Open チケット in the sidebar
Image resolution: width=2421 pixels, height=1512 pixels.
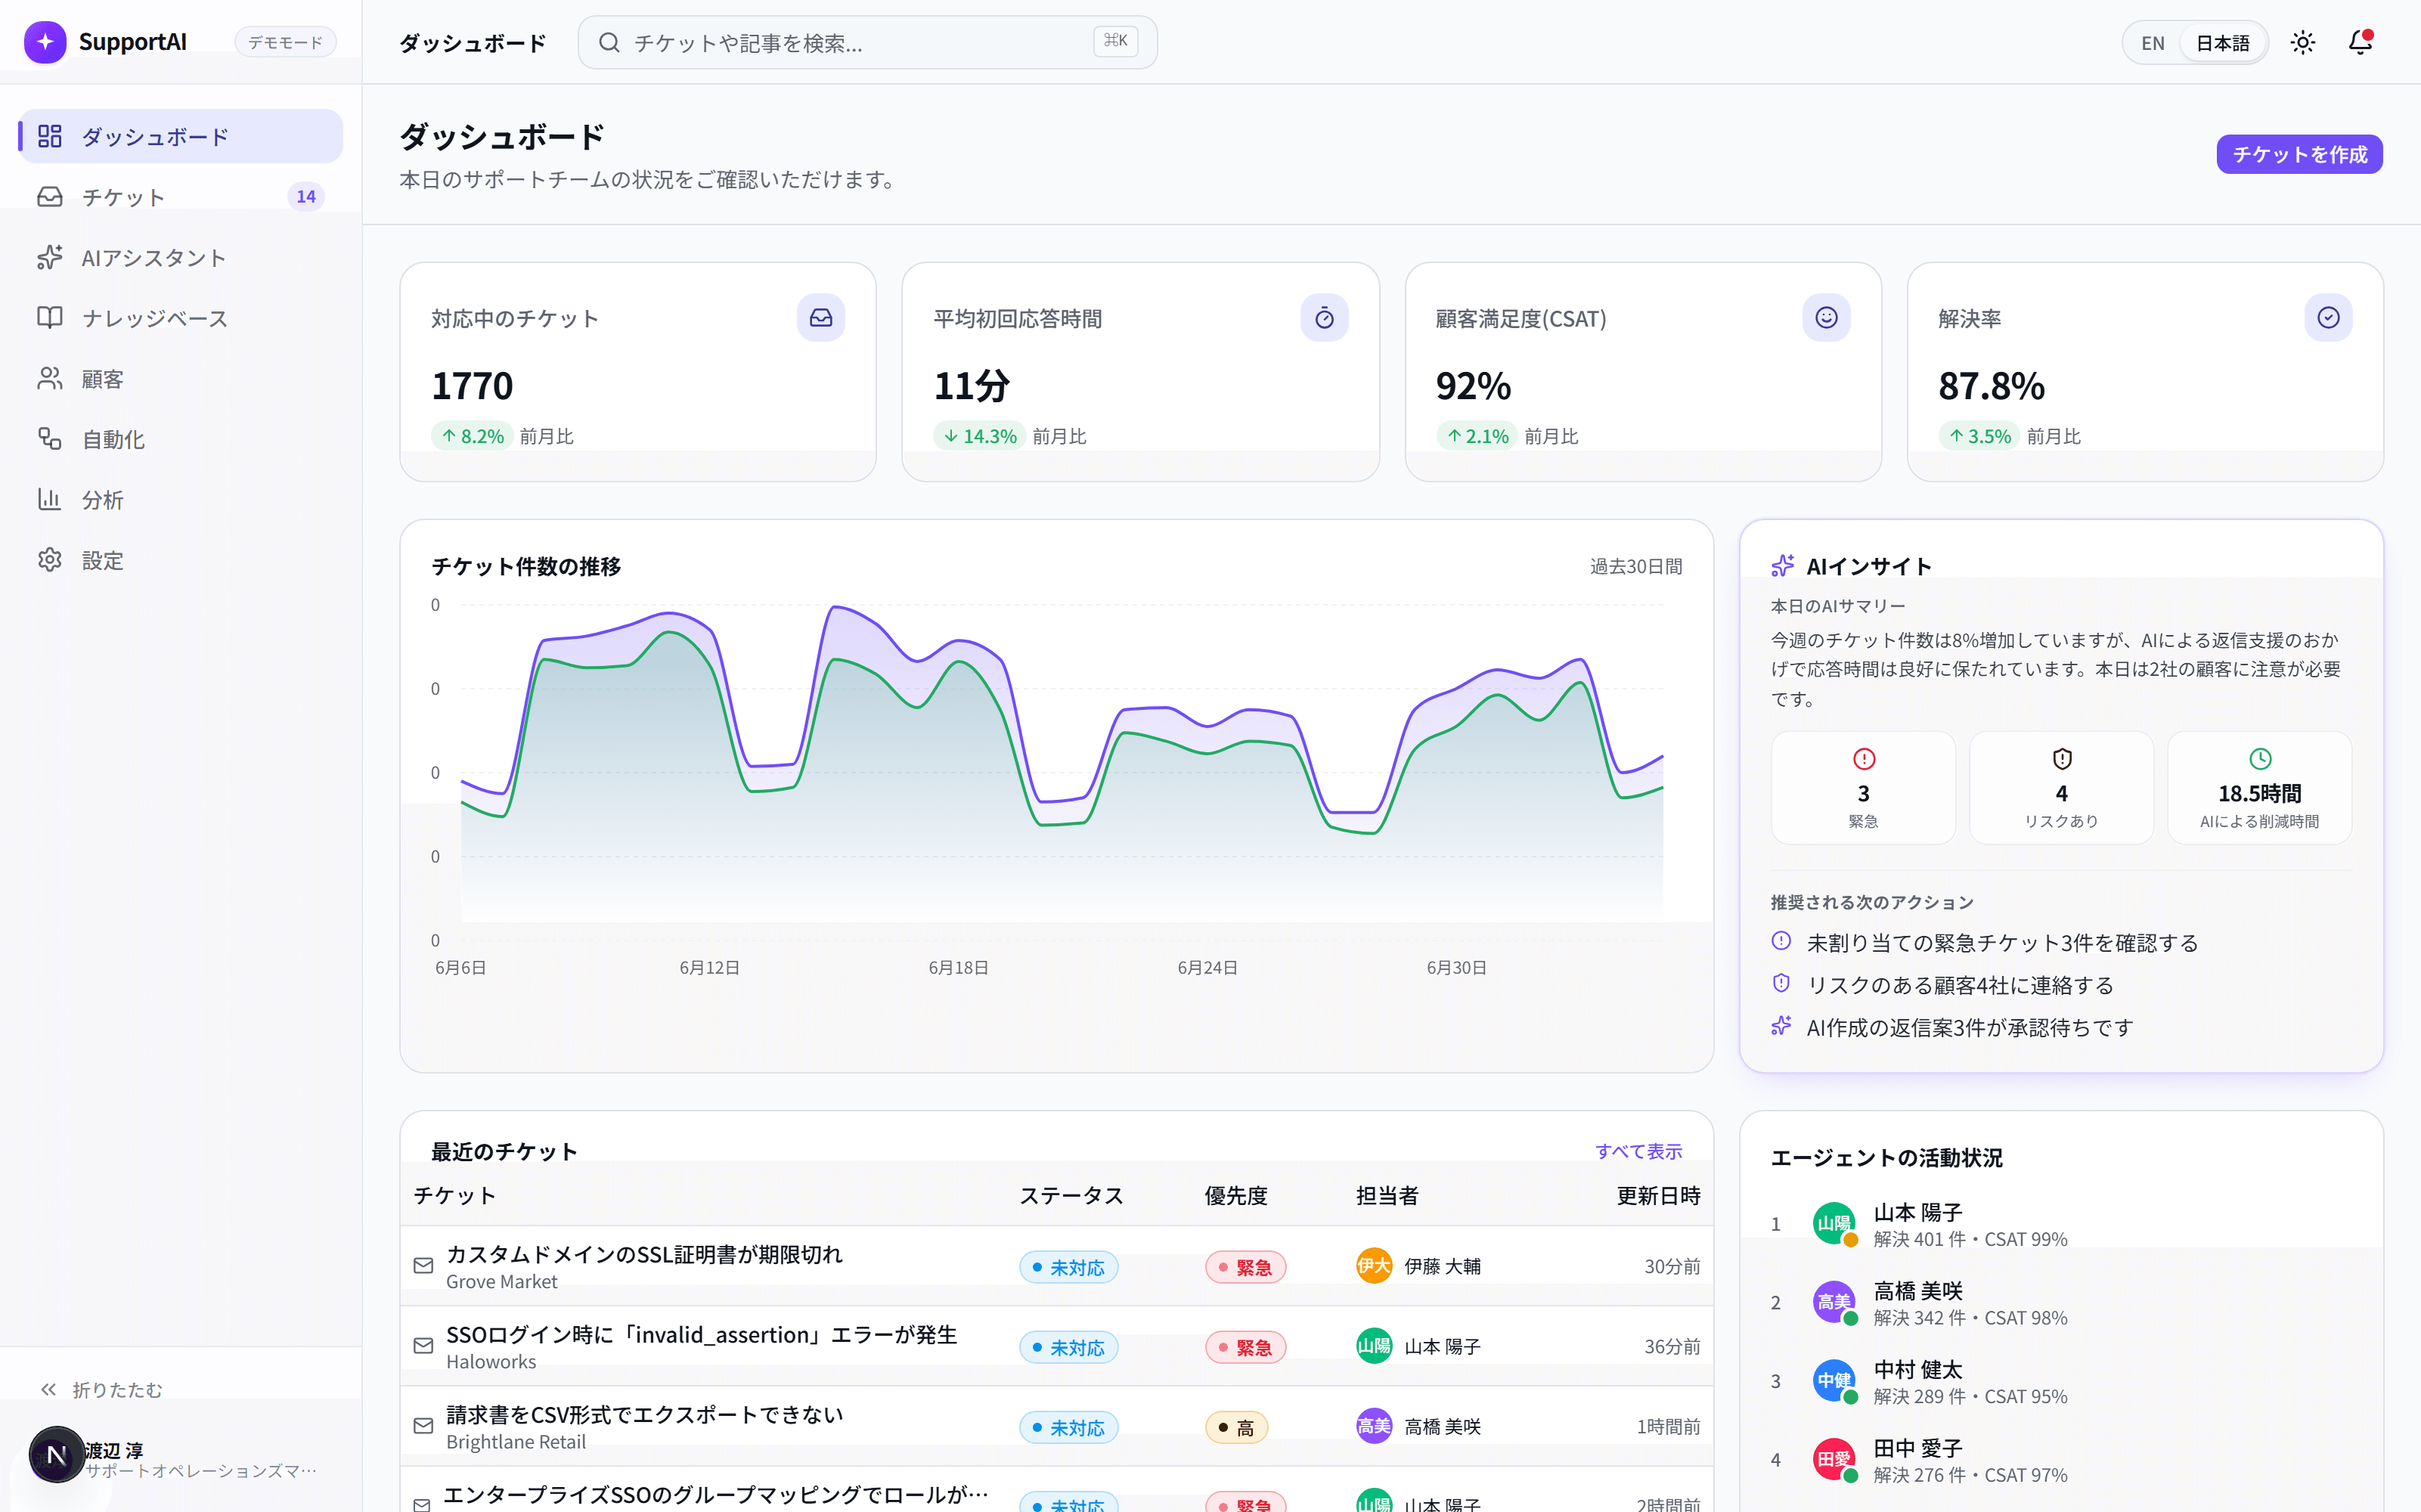pos(181,197)
